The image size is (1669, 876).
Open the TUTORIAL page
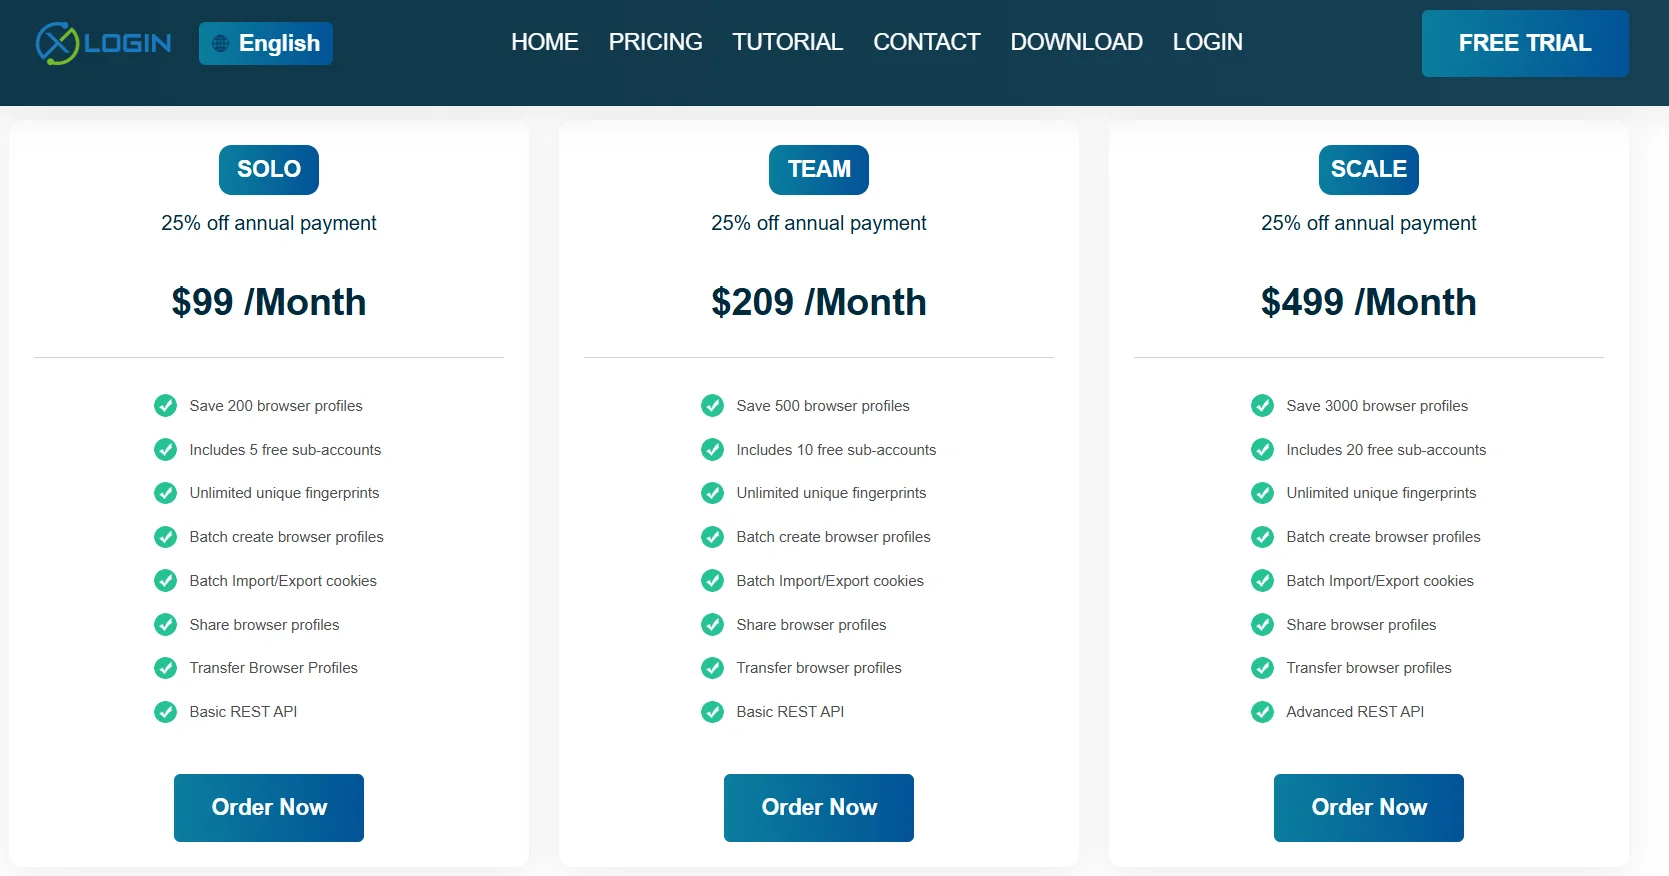pyautogui.click(x=788, y=42)
